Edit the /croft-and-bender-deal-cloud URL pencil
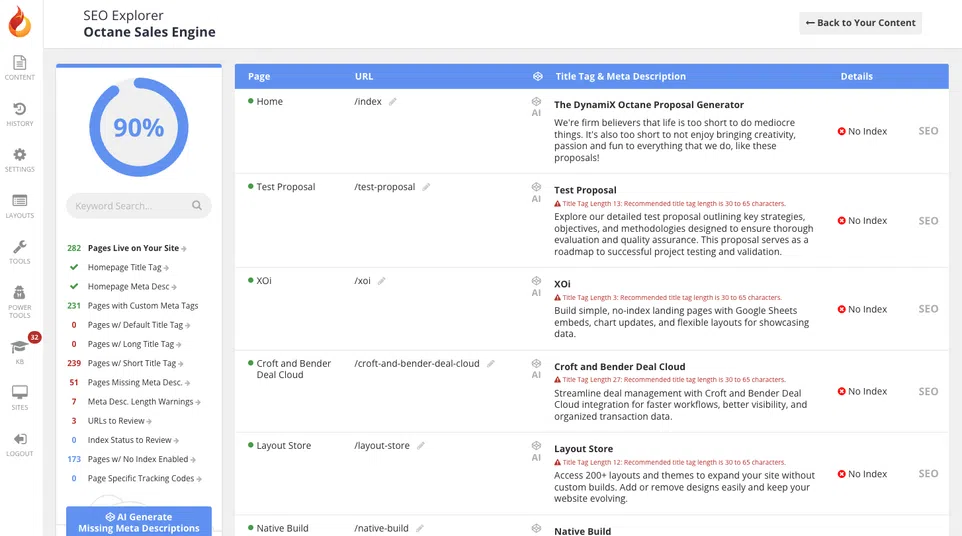 tap(491, 364)
